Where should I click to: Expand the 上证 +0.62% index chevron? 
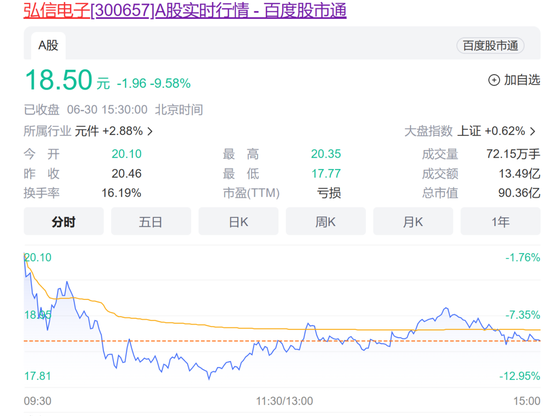click(533, 132)
